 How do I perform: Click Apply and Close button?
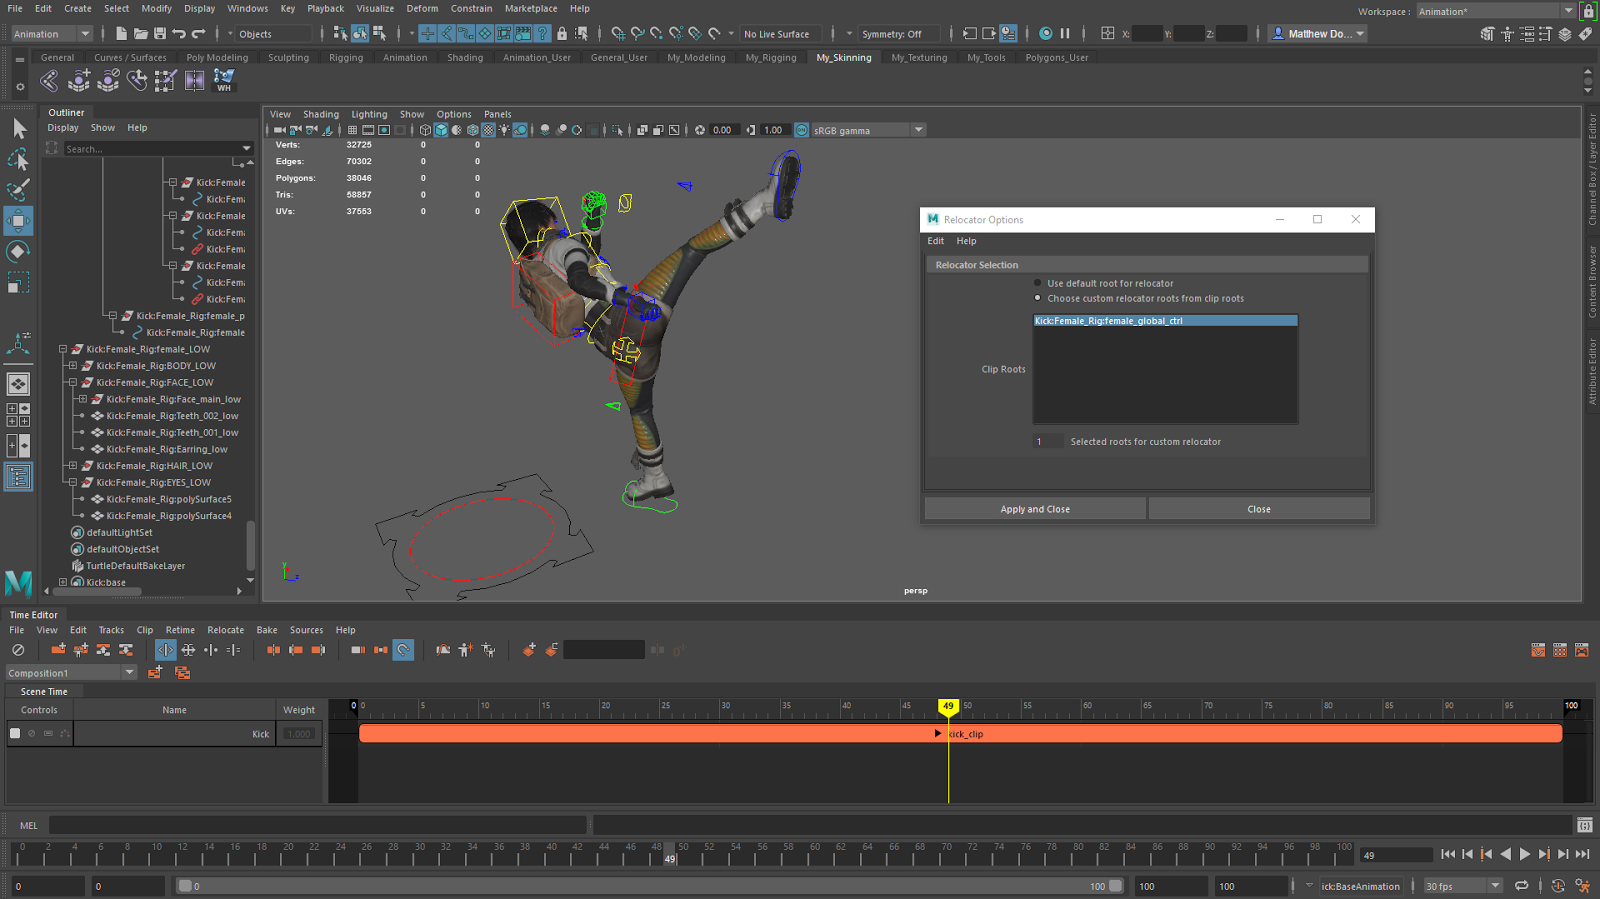[x=1035, y=509]
